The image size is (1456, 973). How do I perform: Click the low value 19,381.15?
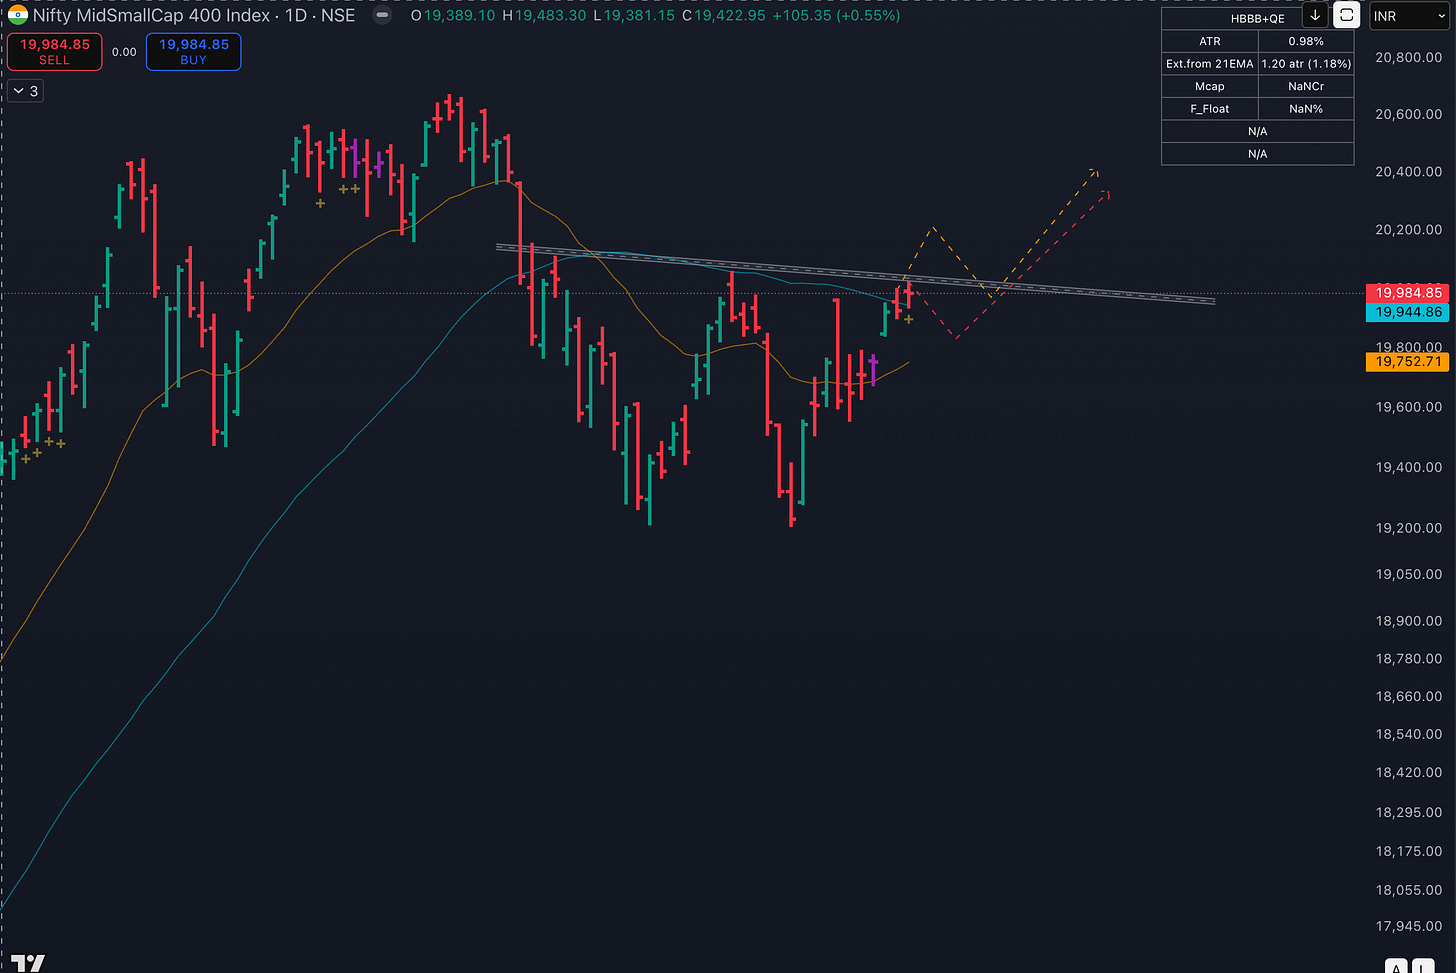(639, 16)
